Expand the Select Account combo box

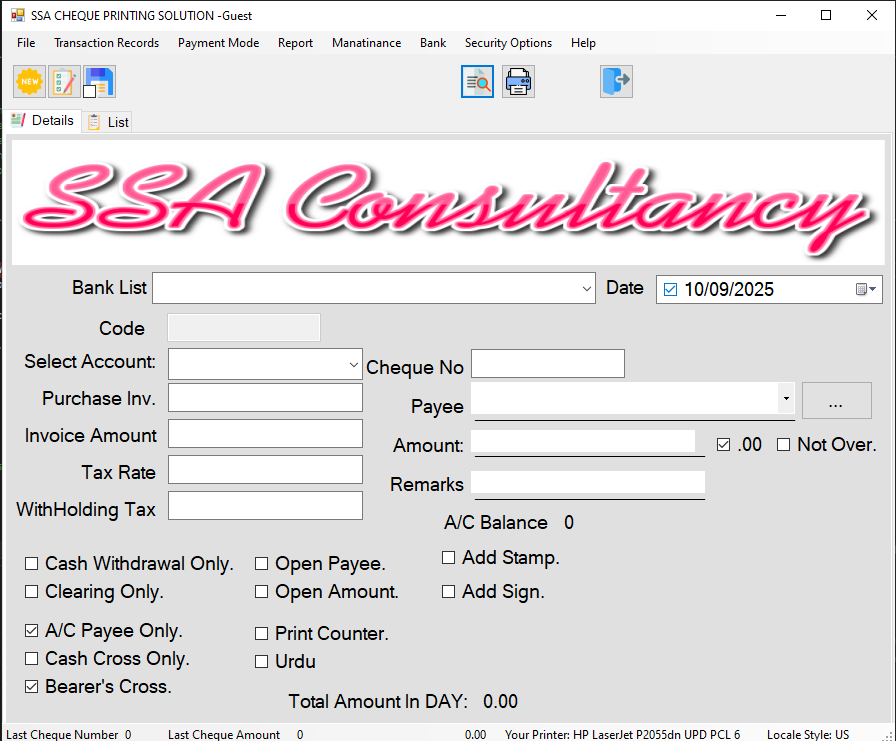[x=354, y=363]
